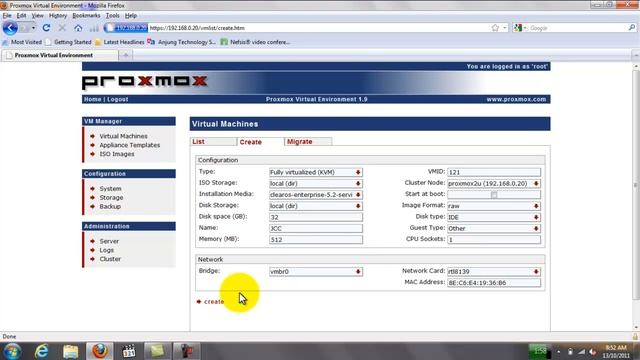Open the Logs administration link
This screenshot has width=640, height=360.
tap(107, 250)
